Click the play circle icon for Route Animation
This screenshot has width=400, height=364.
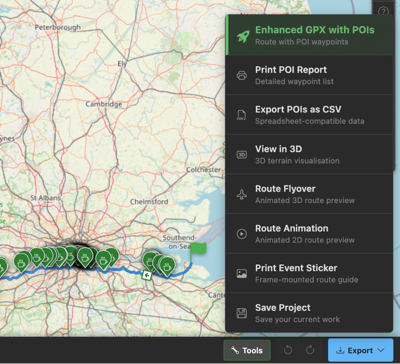242,234
